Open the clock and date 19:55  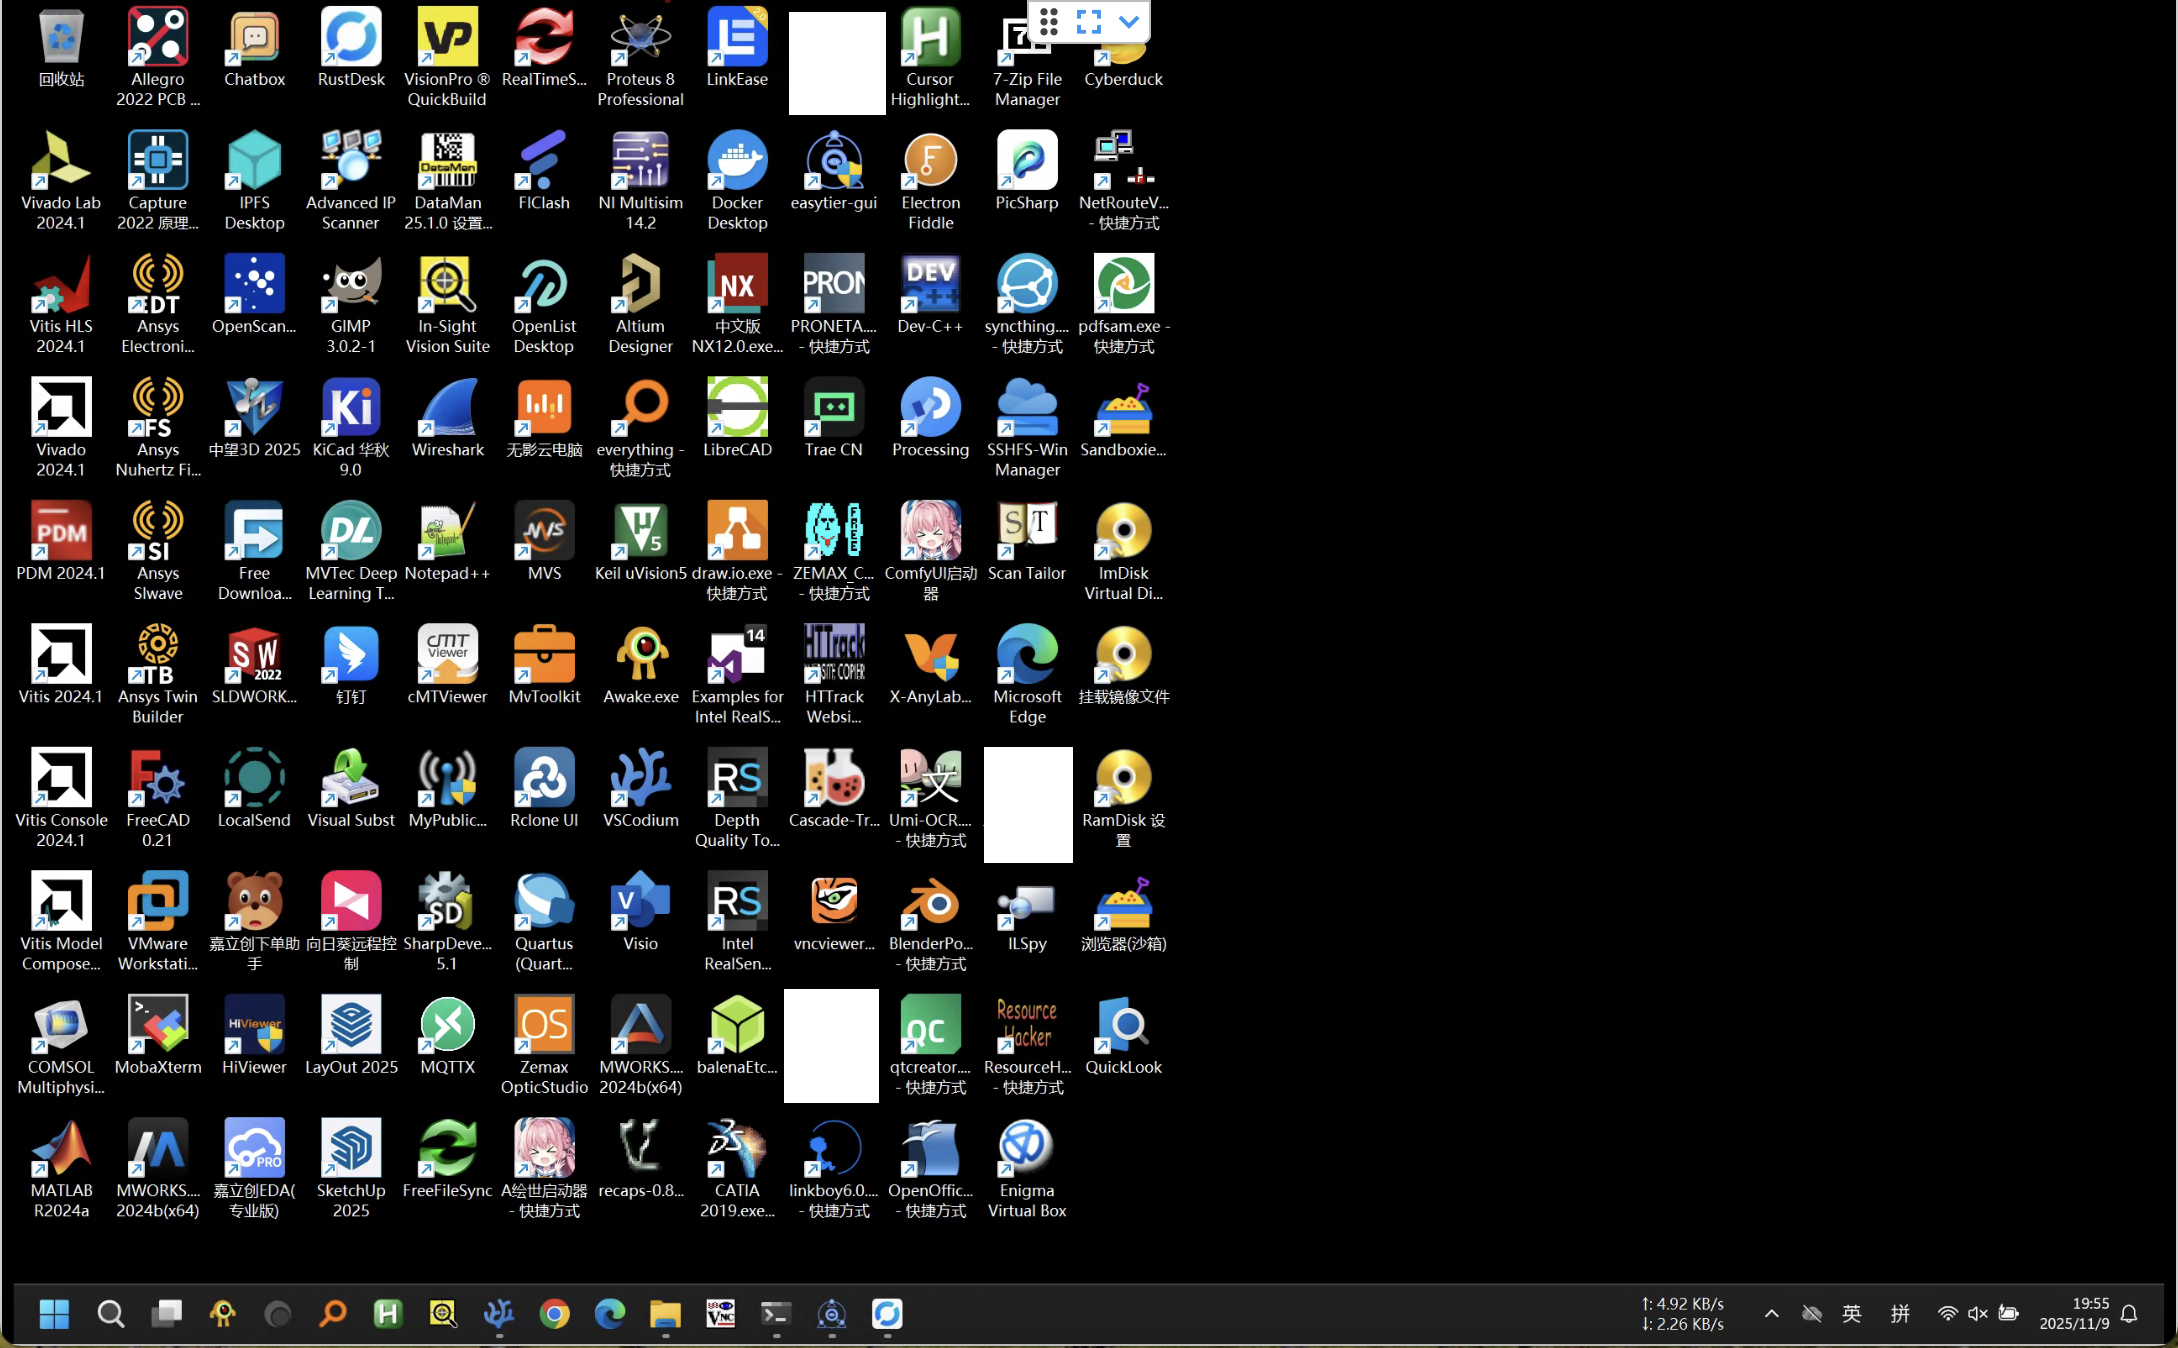(2075, 1313)
